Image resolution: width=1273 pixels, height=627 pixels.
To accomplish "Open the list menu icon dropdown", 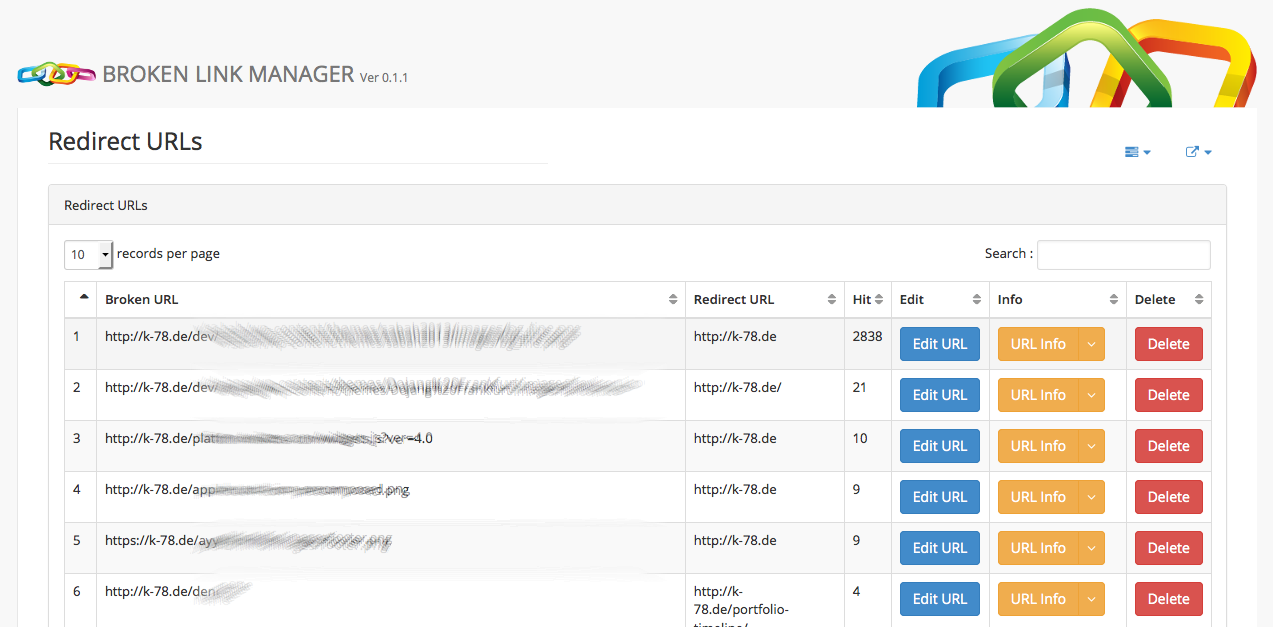I will (x=1138, y=152).
